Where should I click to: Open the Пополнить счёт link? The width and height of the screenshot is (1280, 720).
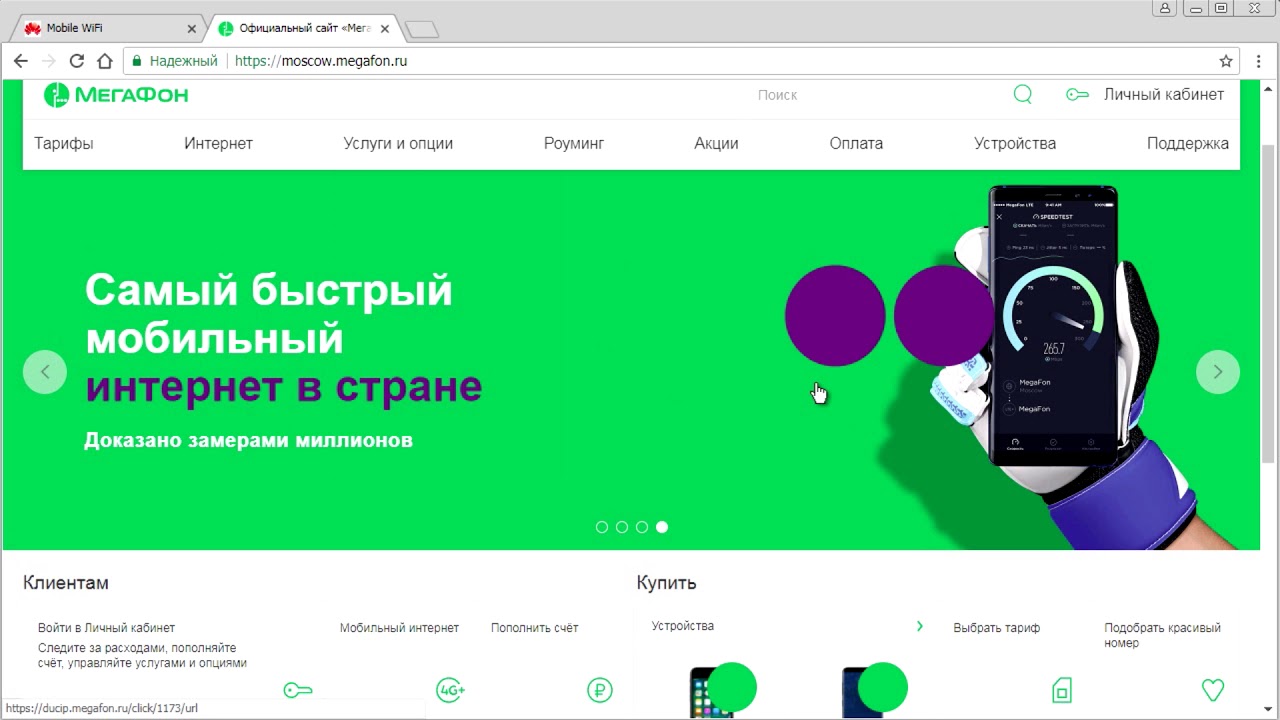(x=534, y=628)
